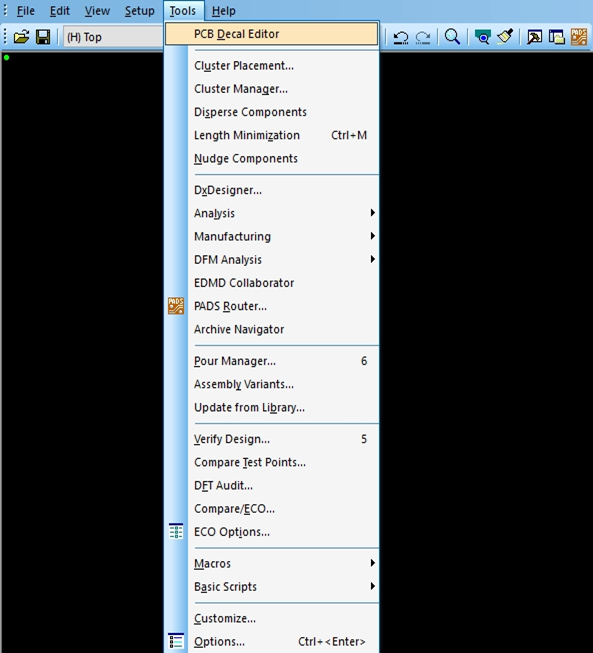Image resolution: width=593 pixels, height=653 pixels.
Task: Open the (H) Top layer dropdown
Action: 113,37
